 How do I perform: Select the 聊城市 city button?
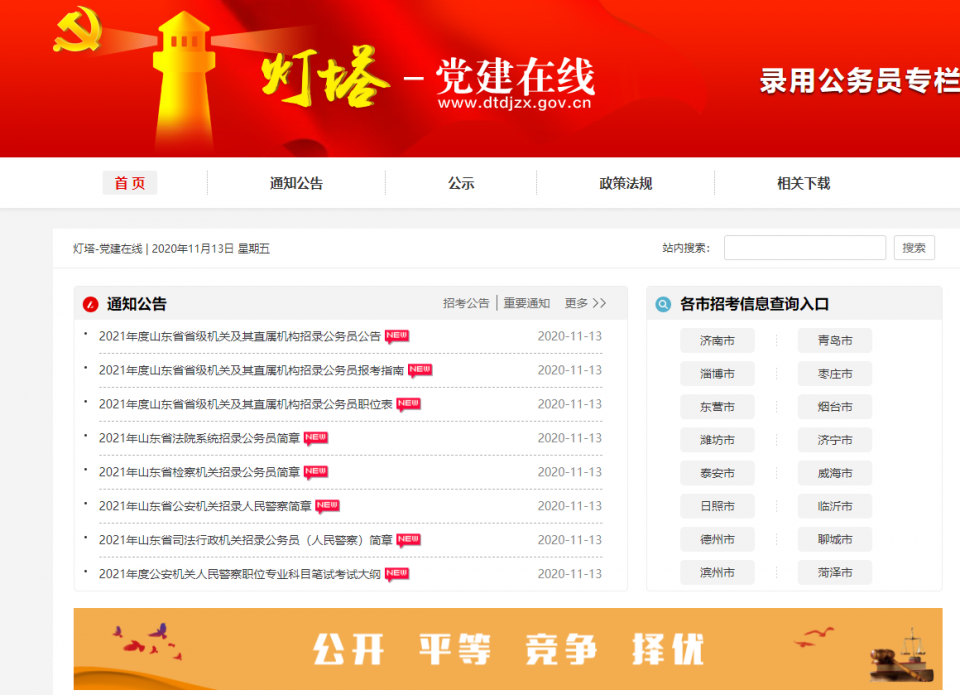click(x=835, y=539)
